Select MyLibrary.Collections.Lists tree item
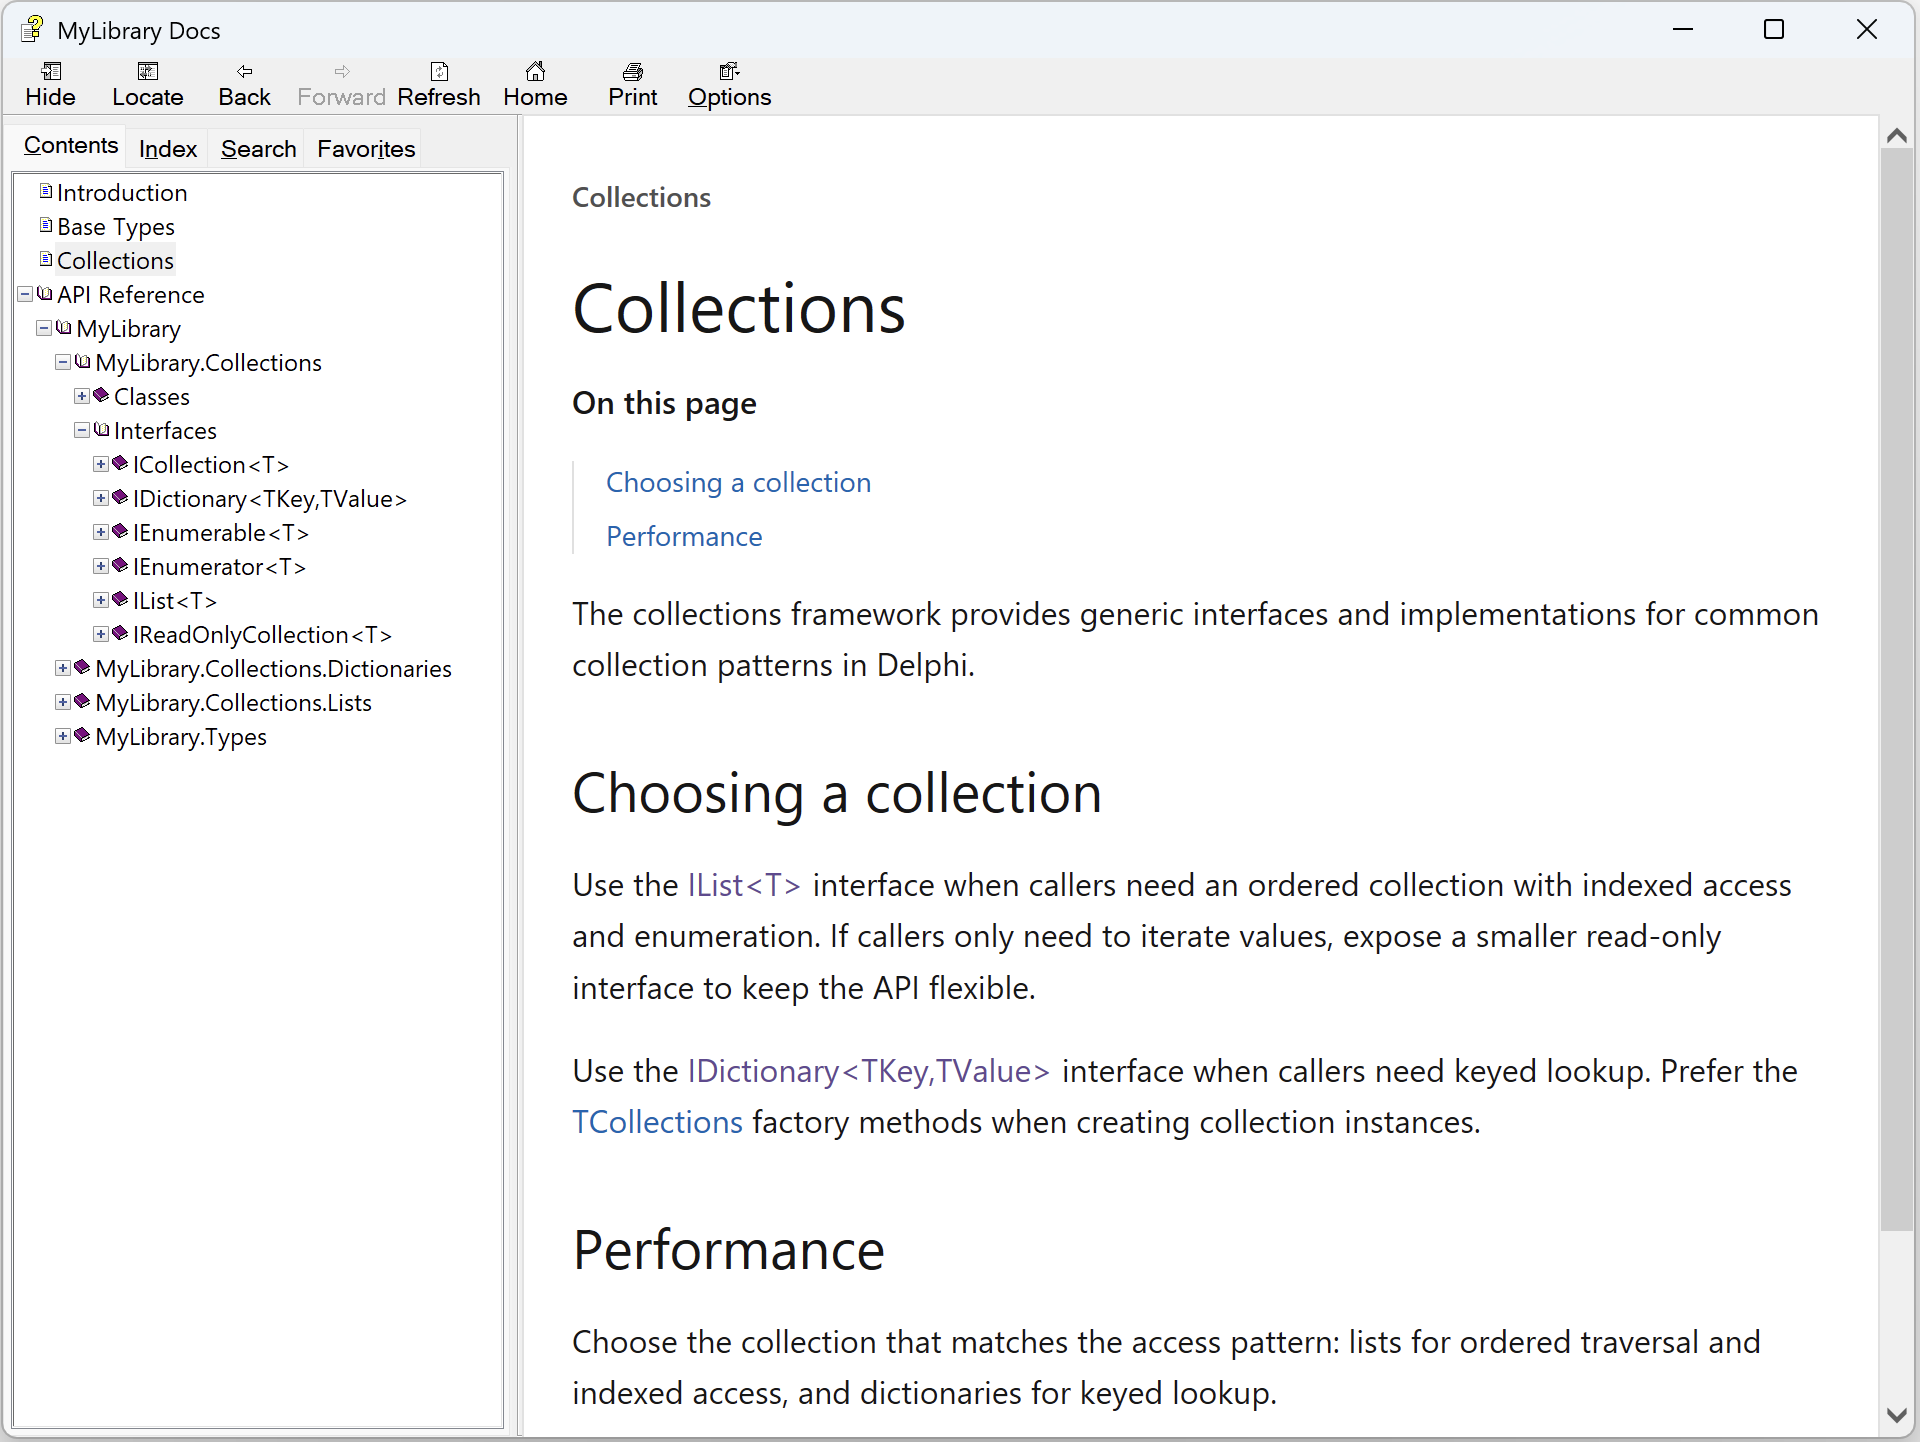This screenshot has width=1920, height=1442. (x=233, y=702)
